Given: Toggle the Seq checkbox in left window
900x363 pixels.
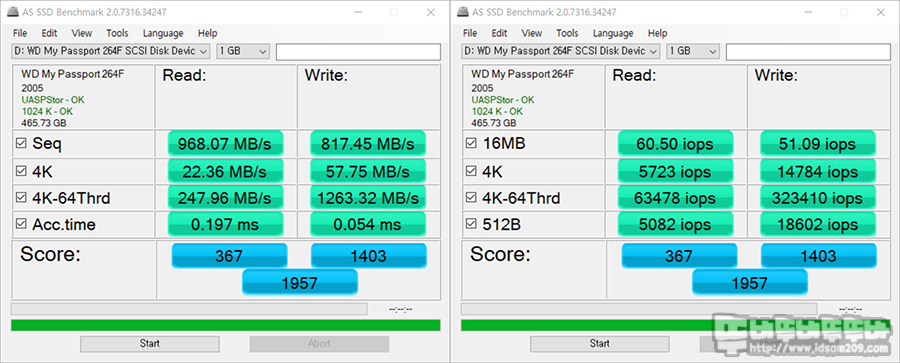Looking at the screenshot, I should coord(21,144).
